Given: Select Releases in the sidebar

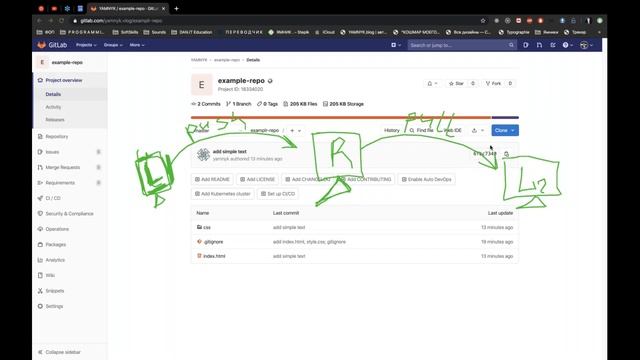Looking at the screenshot, I should 55,120.
